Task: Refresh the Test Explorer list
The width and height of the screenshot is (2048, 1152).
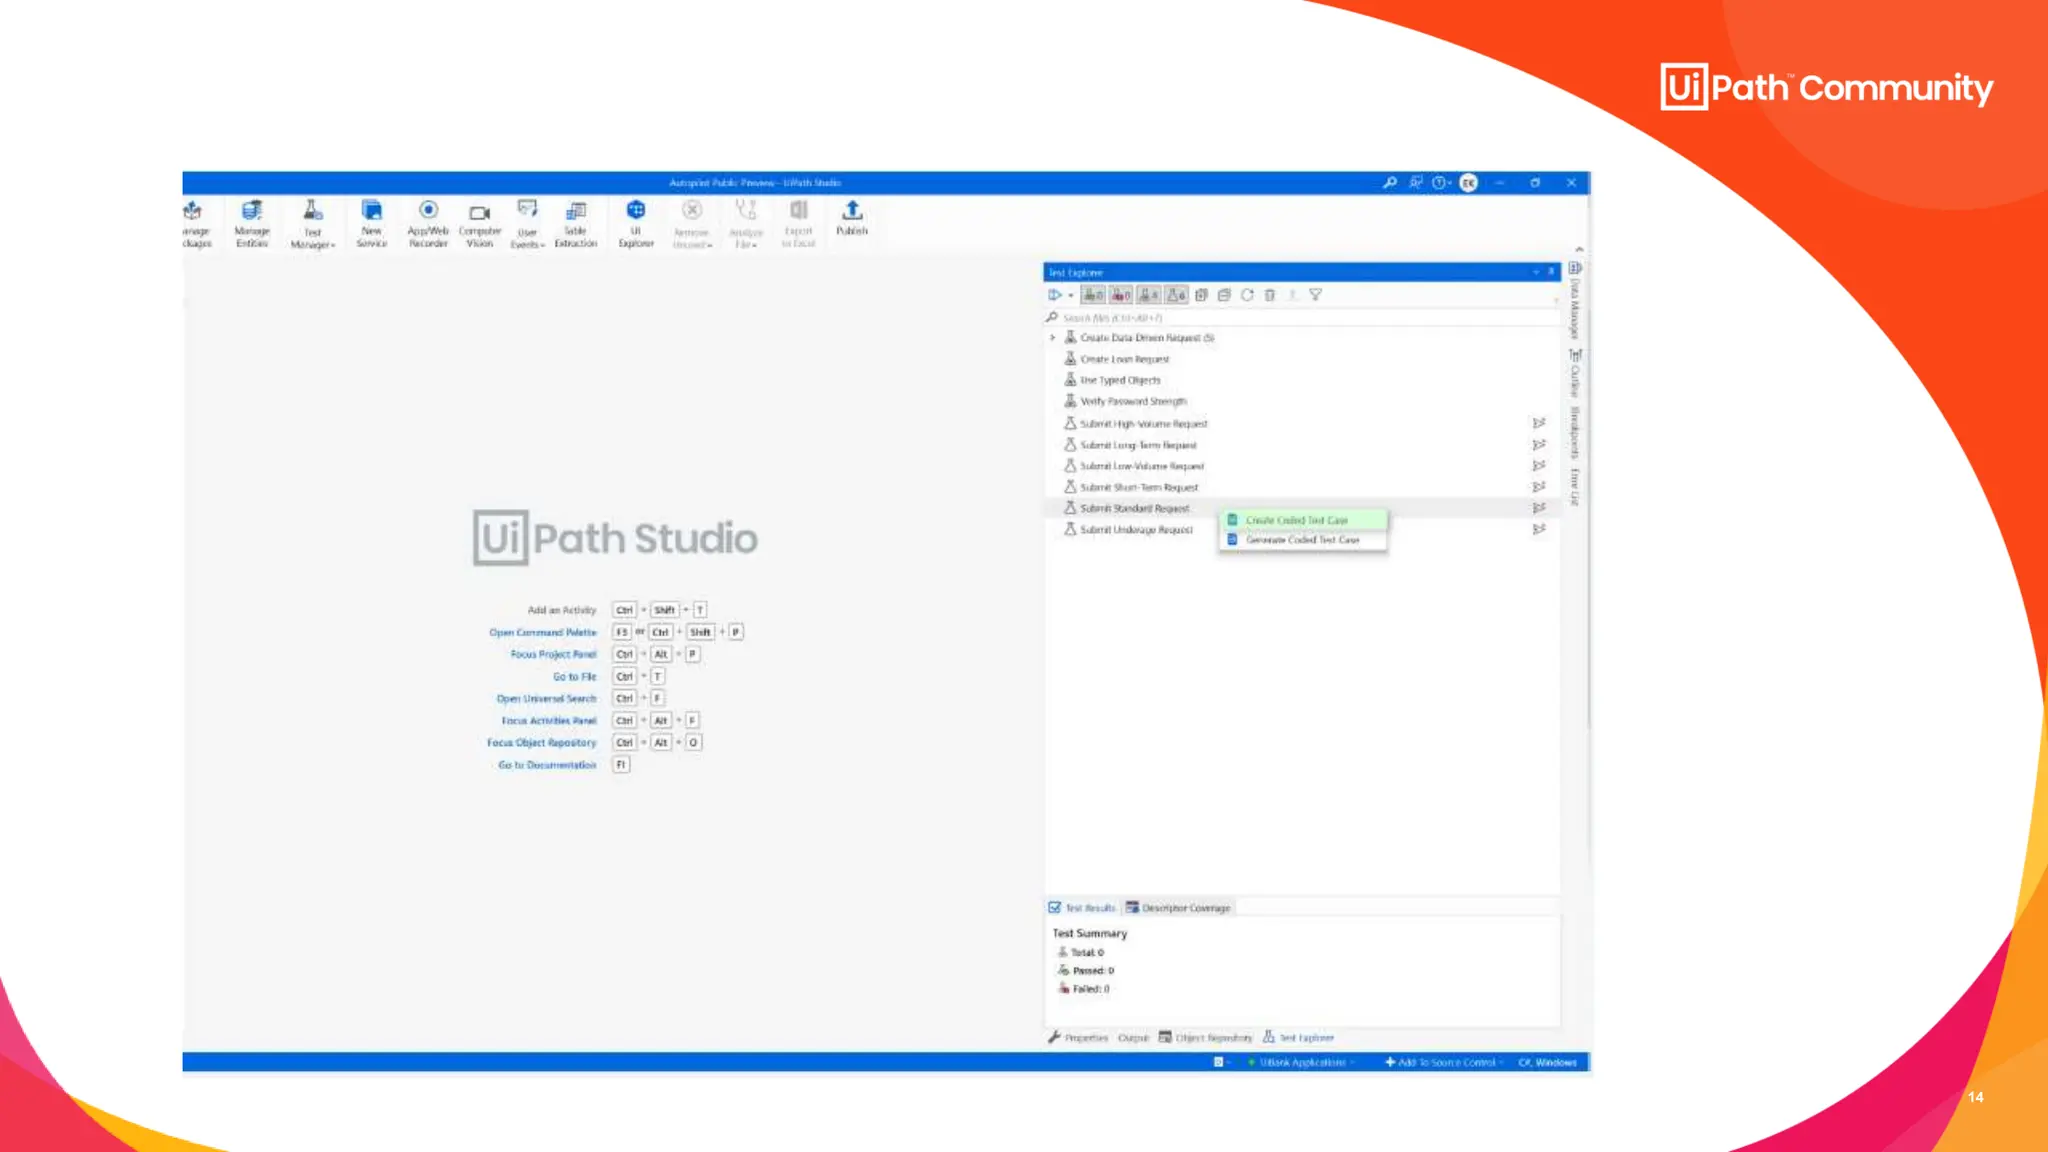Action: [x=1247, y=295]
